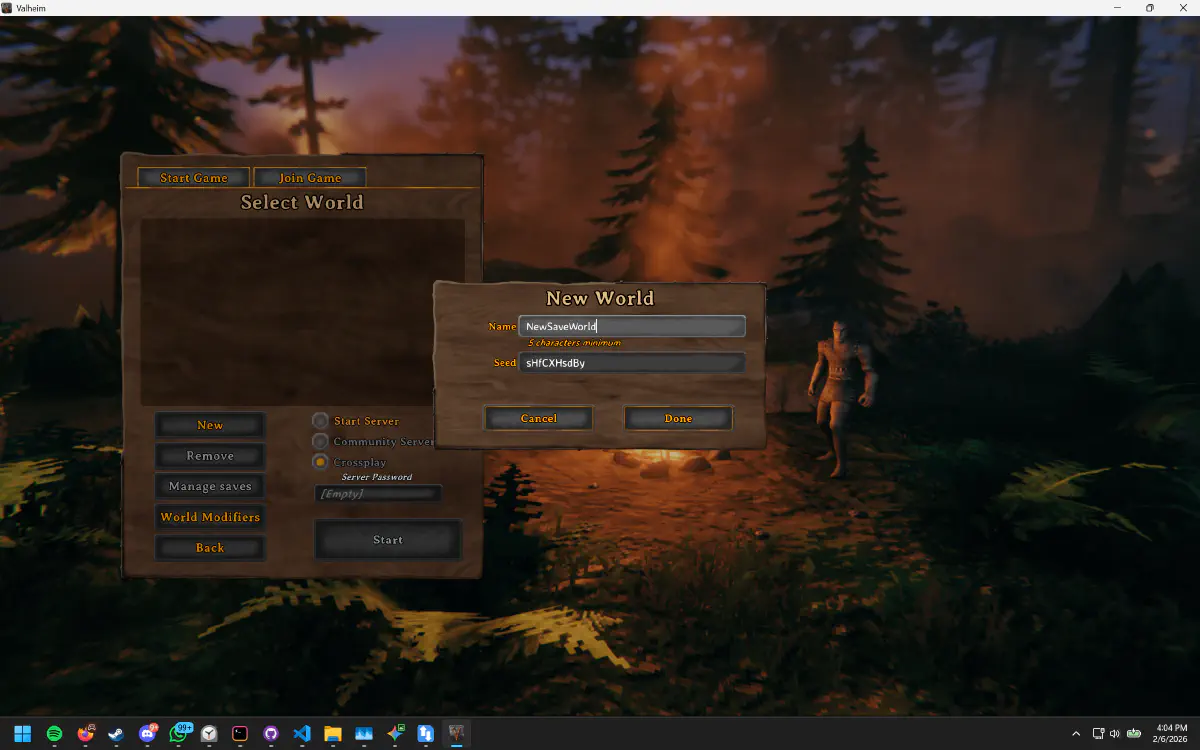Viewport: 1200px width, 750px height.
Task: Open WhatsApp from the taskbar
Action: (x=178, y=733)
